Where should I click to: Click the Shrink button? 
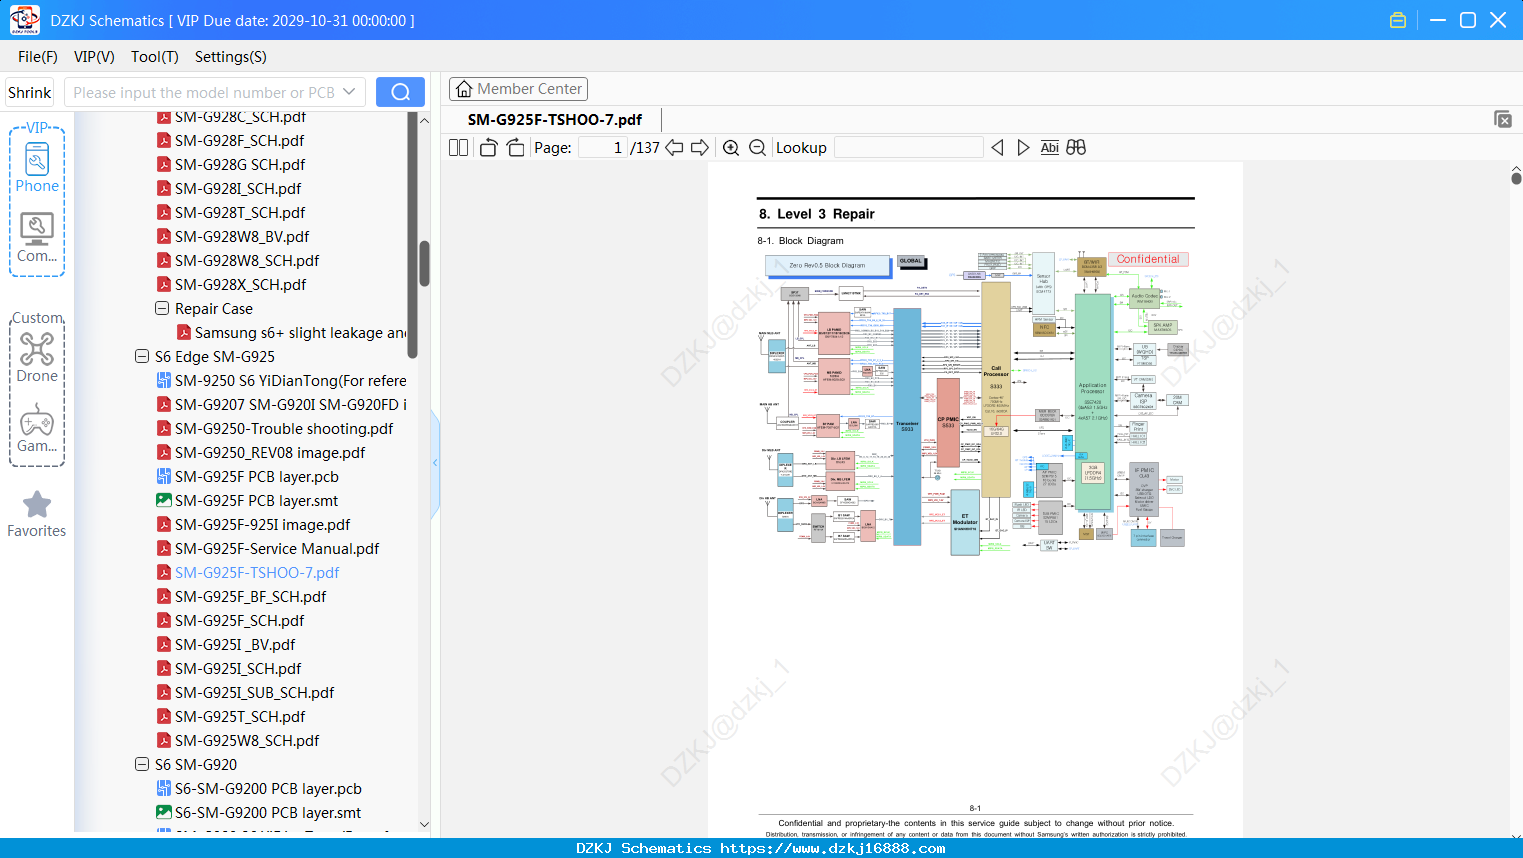coord(30,92)
